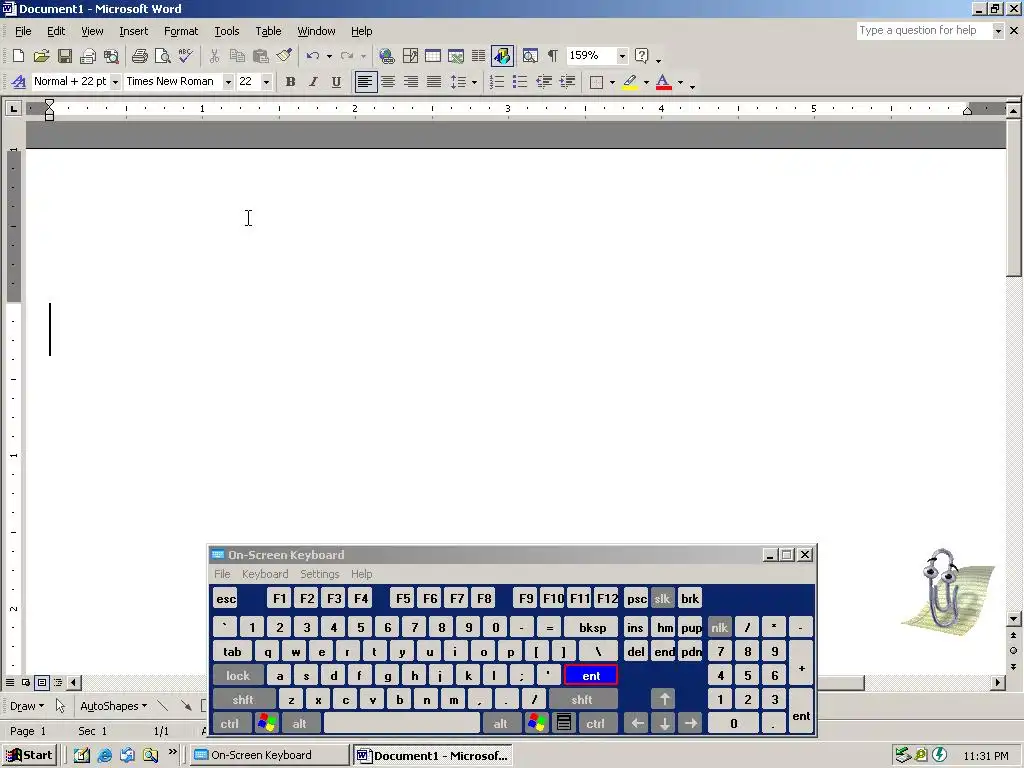Click the tab key on On-Screen Keyboard

[232, 652]
